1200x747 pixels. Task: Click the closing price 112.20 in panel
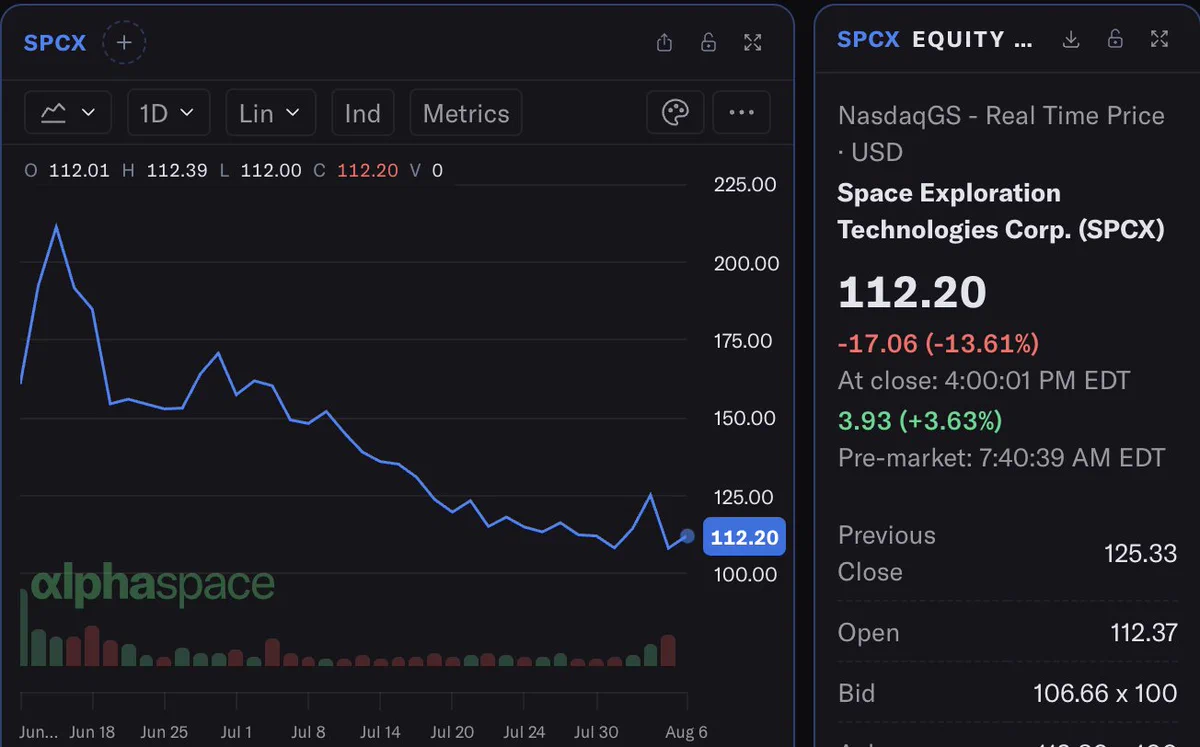click(x=912, y=292)
